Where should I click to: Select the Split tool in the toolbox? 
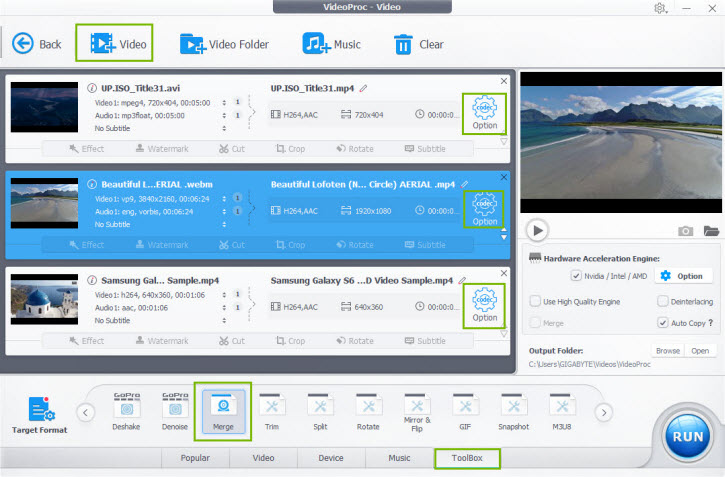[320, 411]
